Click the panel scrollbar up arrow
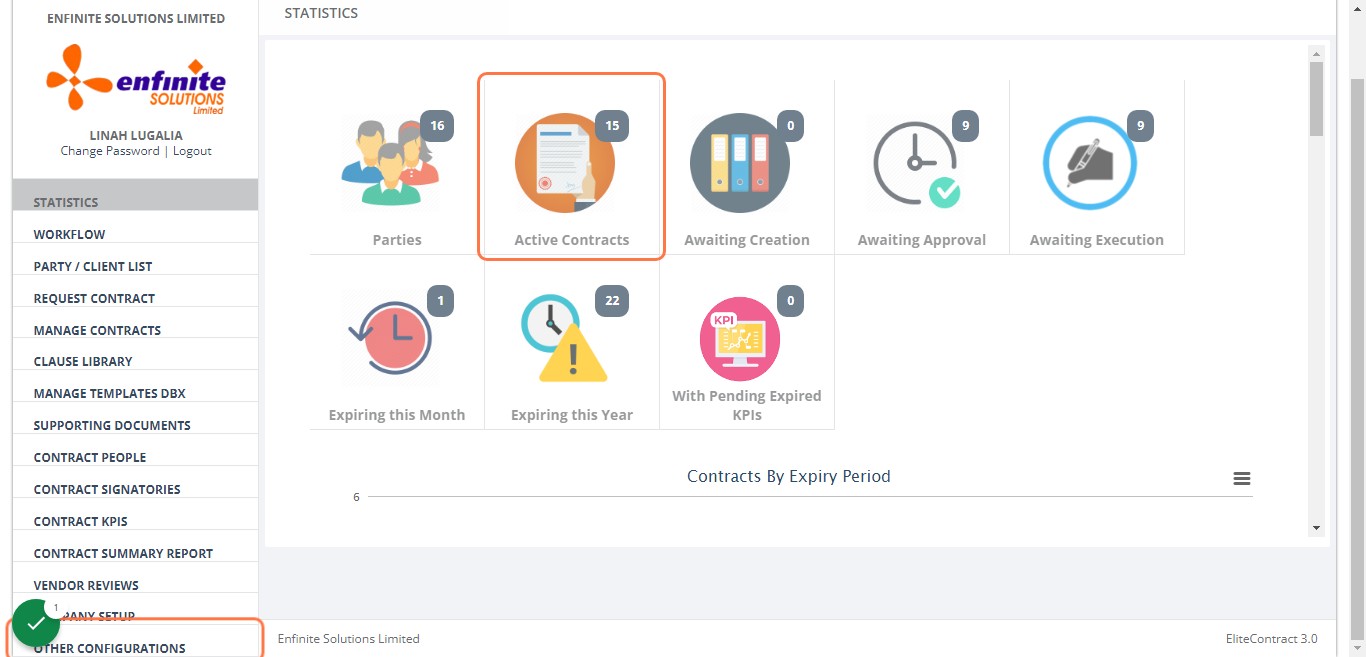1366x657 pixels. point(1316,54)
